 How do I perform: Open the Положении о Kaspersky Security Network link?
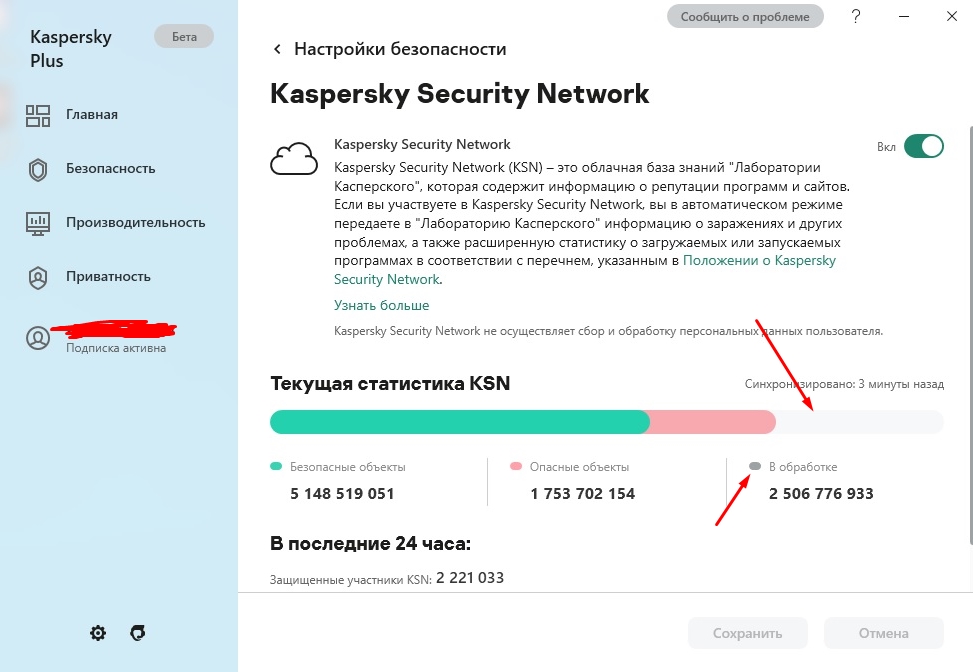(x=758, y=261)
